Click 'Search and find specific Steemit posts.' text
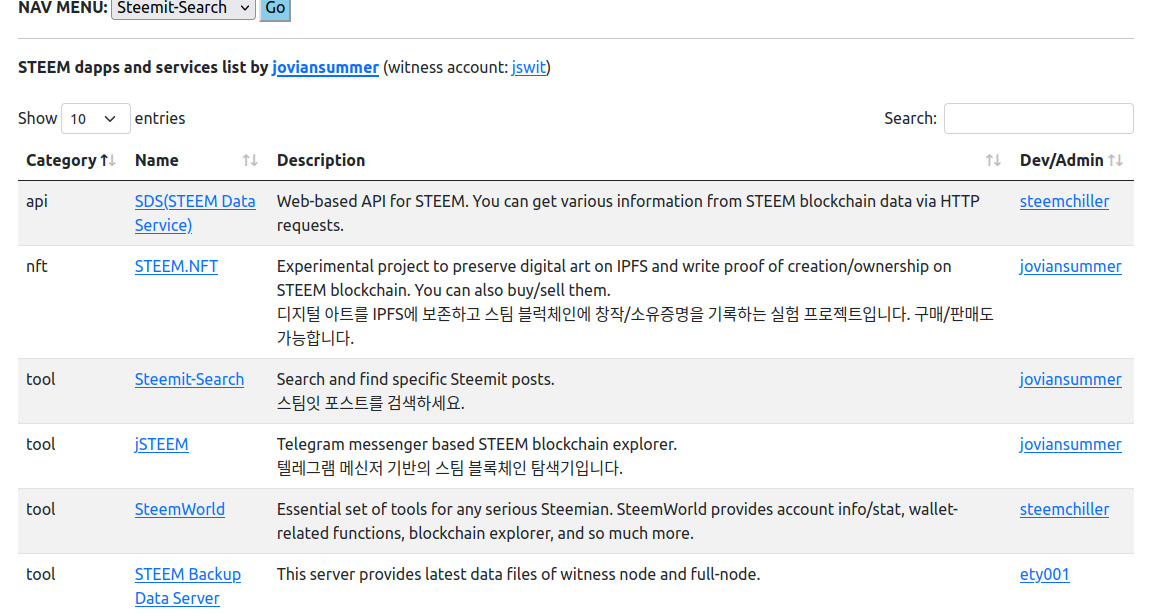 click(415, 379)
